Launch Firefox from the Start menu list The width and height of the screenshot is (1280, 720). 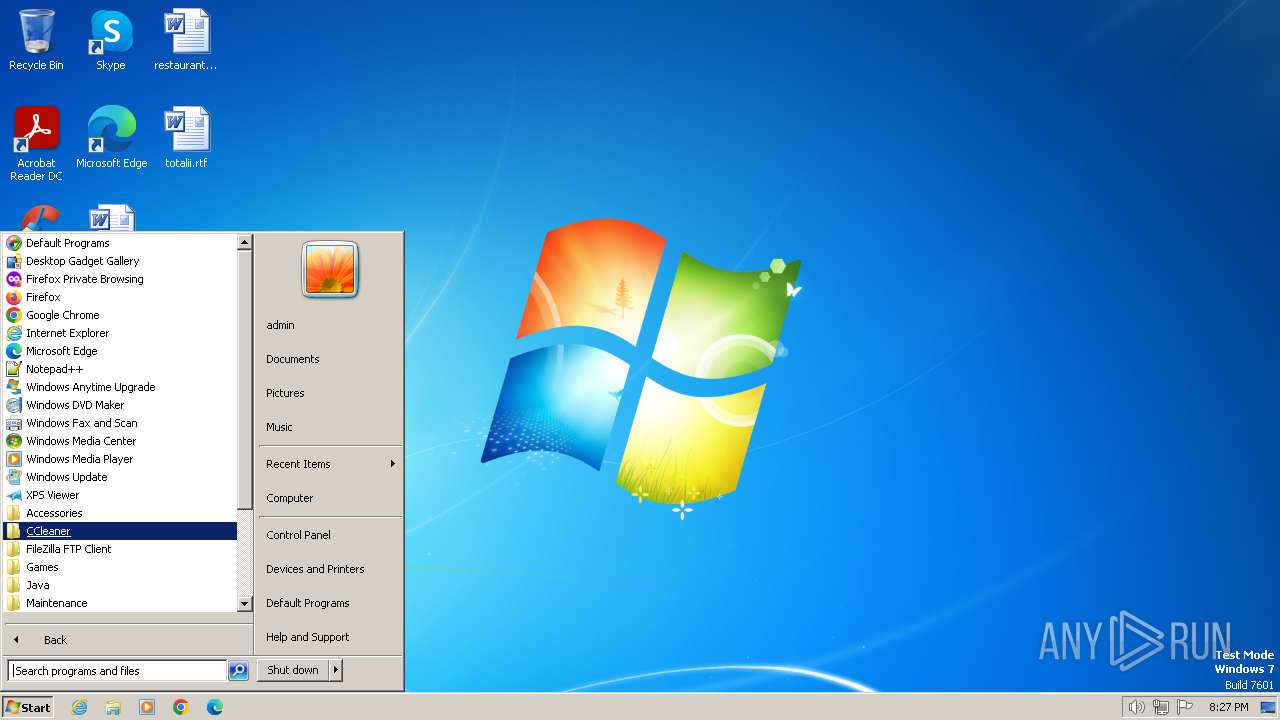[x=120, y=297]
